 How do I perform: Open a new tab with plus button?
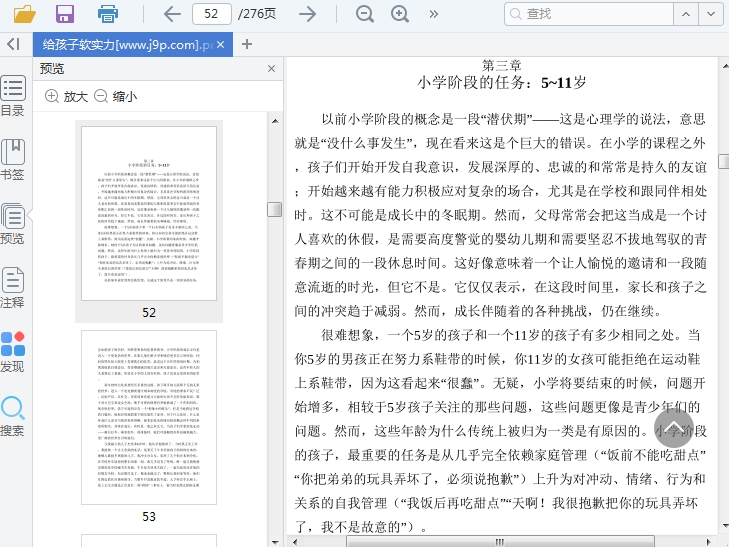pyautogui.click(x=247, y=44)
